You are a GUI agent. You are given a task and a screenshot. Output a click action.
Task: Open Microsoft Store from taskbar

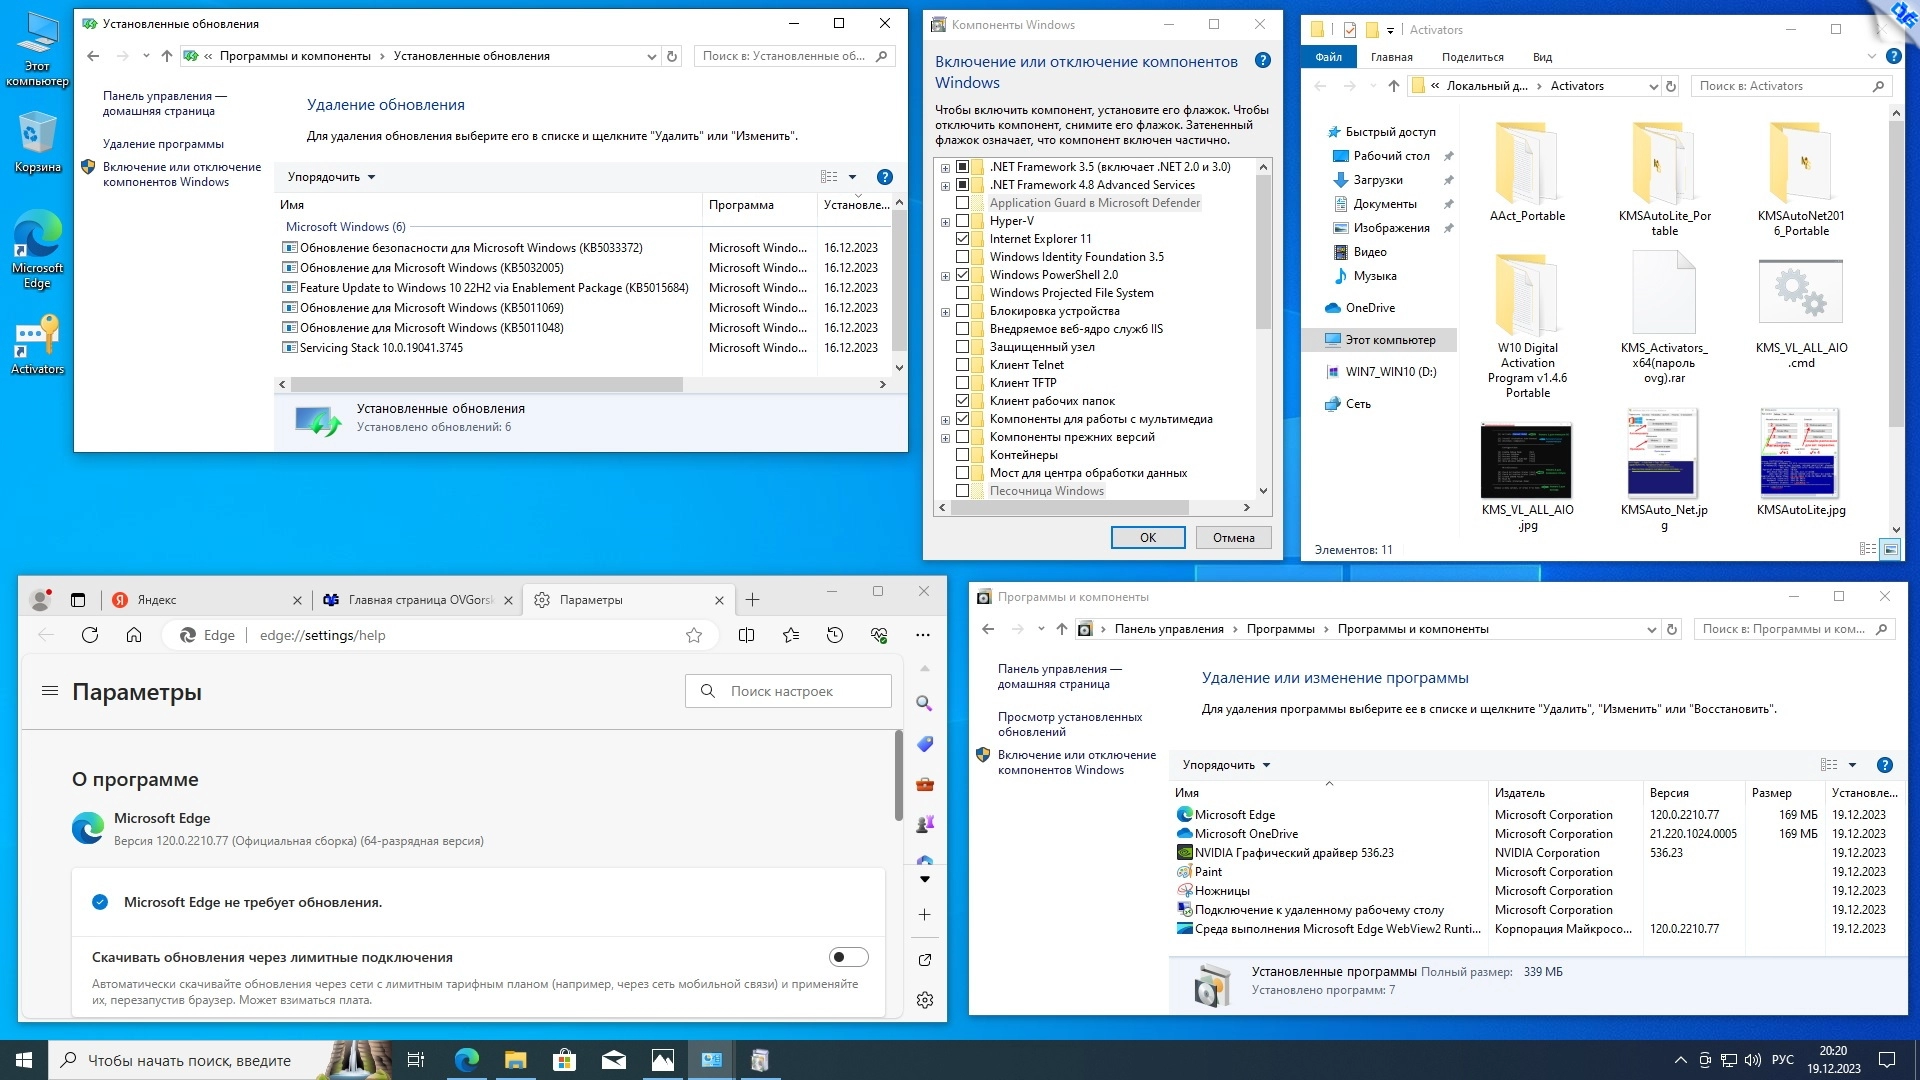564,1060
